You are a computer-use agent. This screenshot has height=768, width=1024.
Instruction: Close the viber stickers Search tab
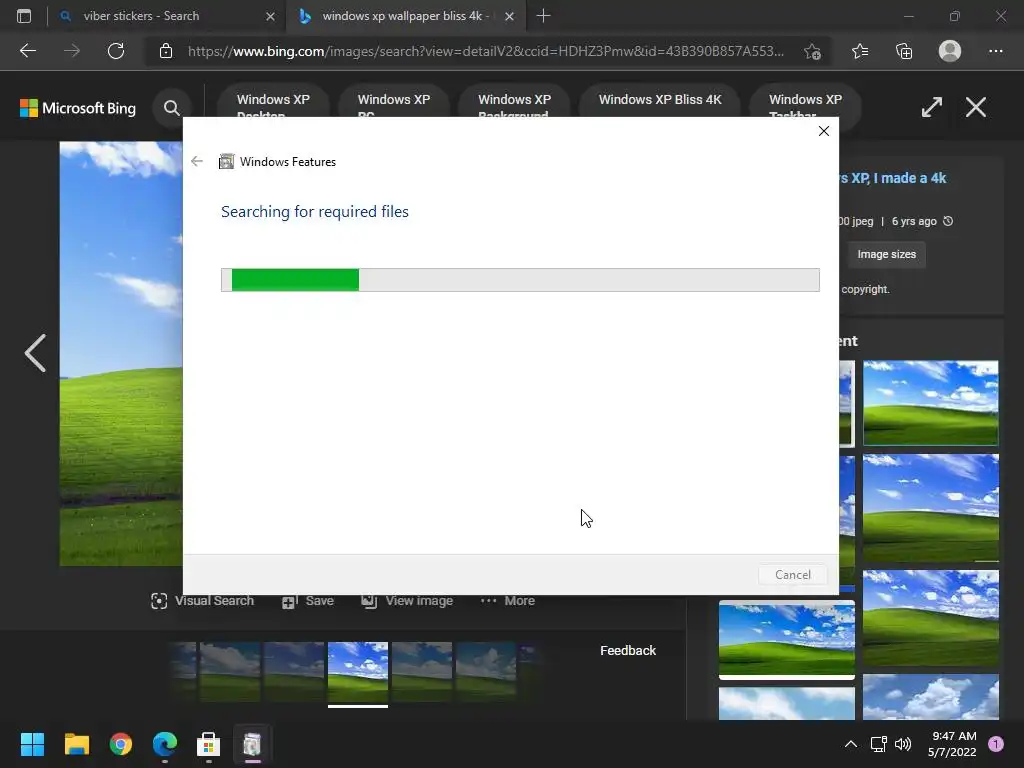(270, 16)
